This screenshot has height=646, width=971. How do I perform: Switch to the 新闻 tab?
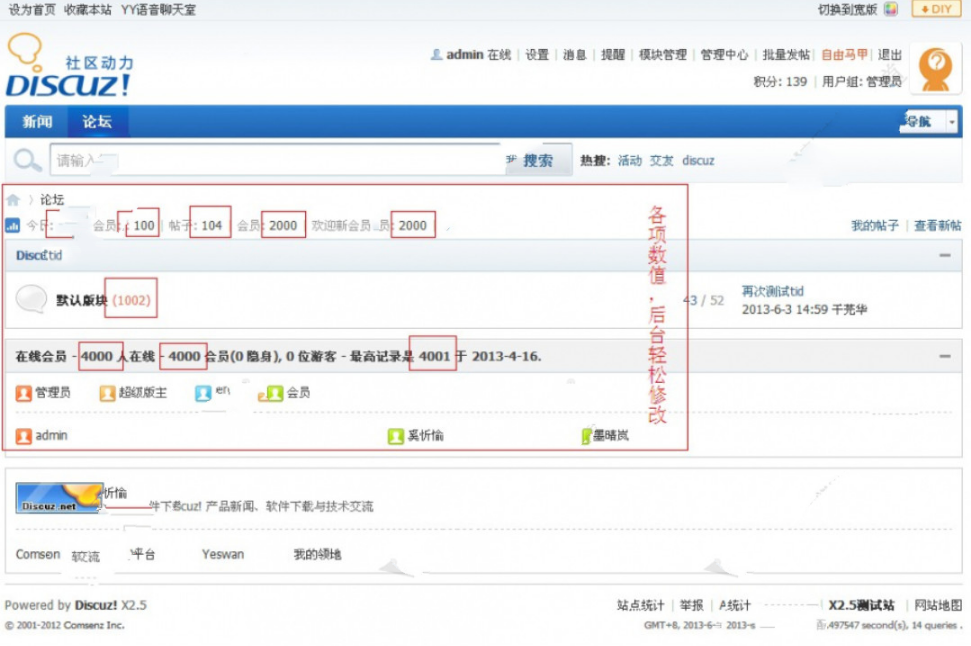tap(37, 122)
